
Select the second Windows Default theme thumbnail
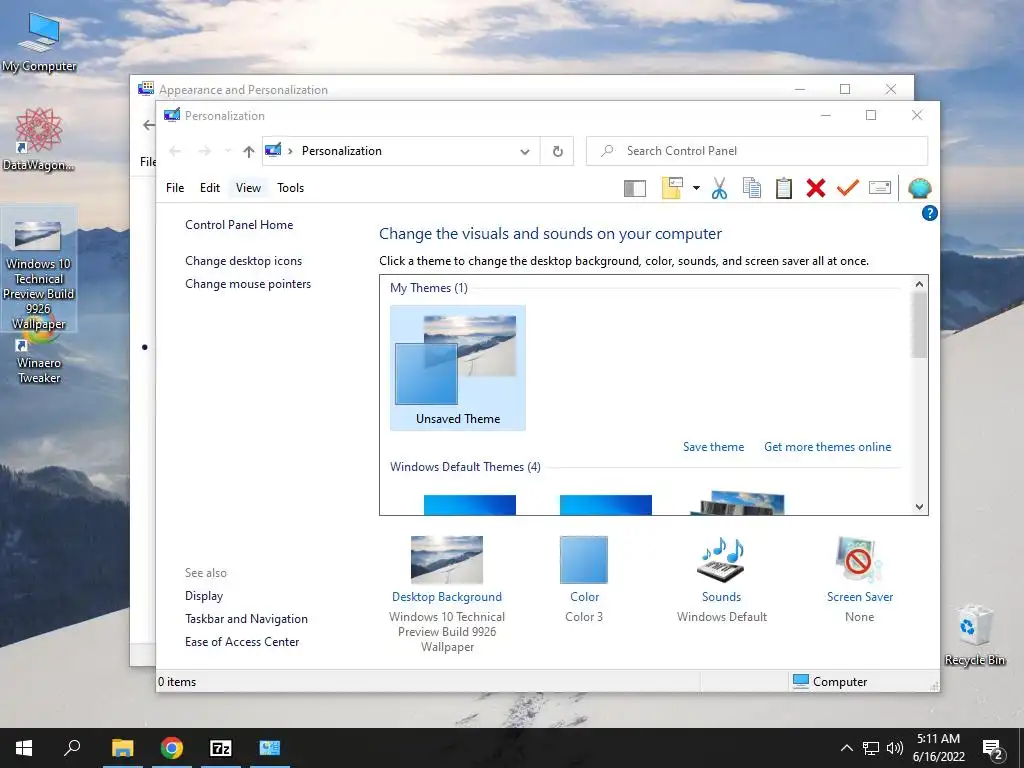(x=605, y=504)
